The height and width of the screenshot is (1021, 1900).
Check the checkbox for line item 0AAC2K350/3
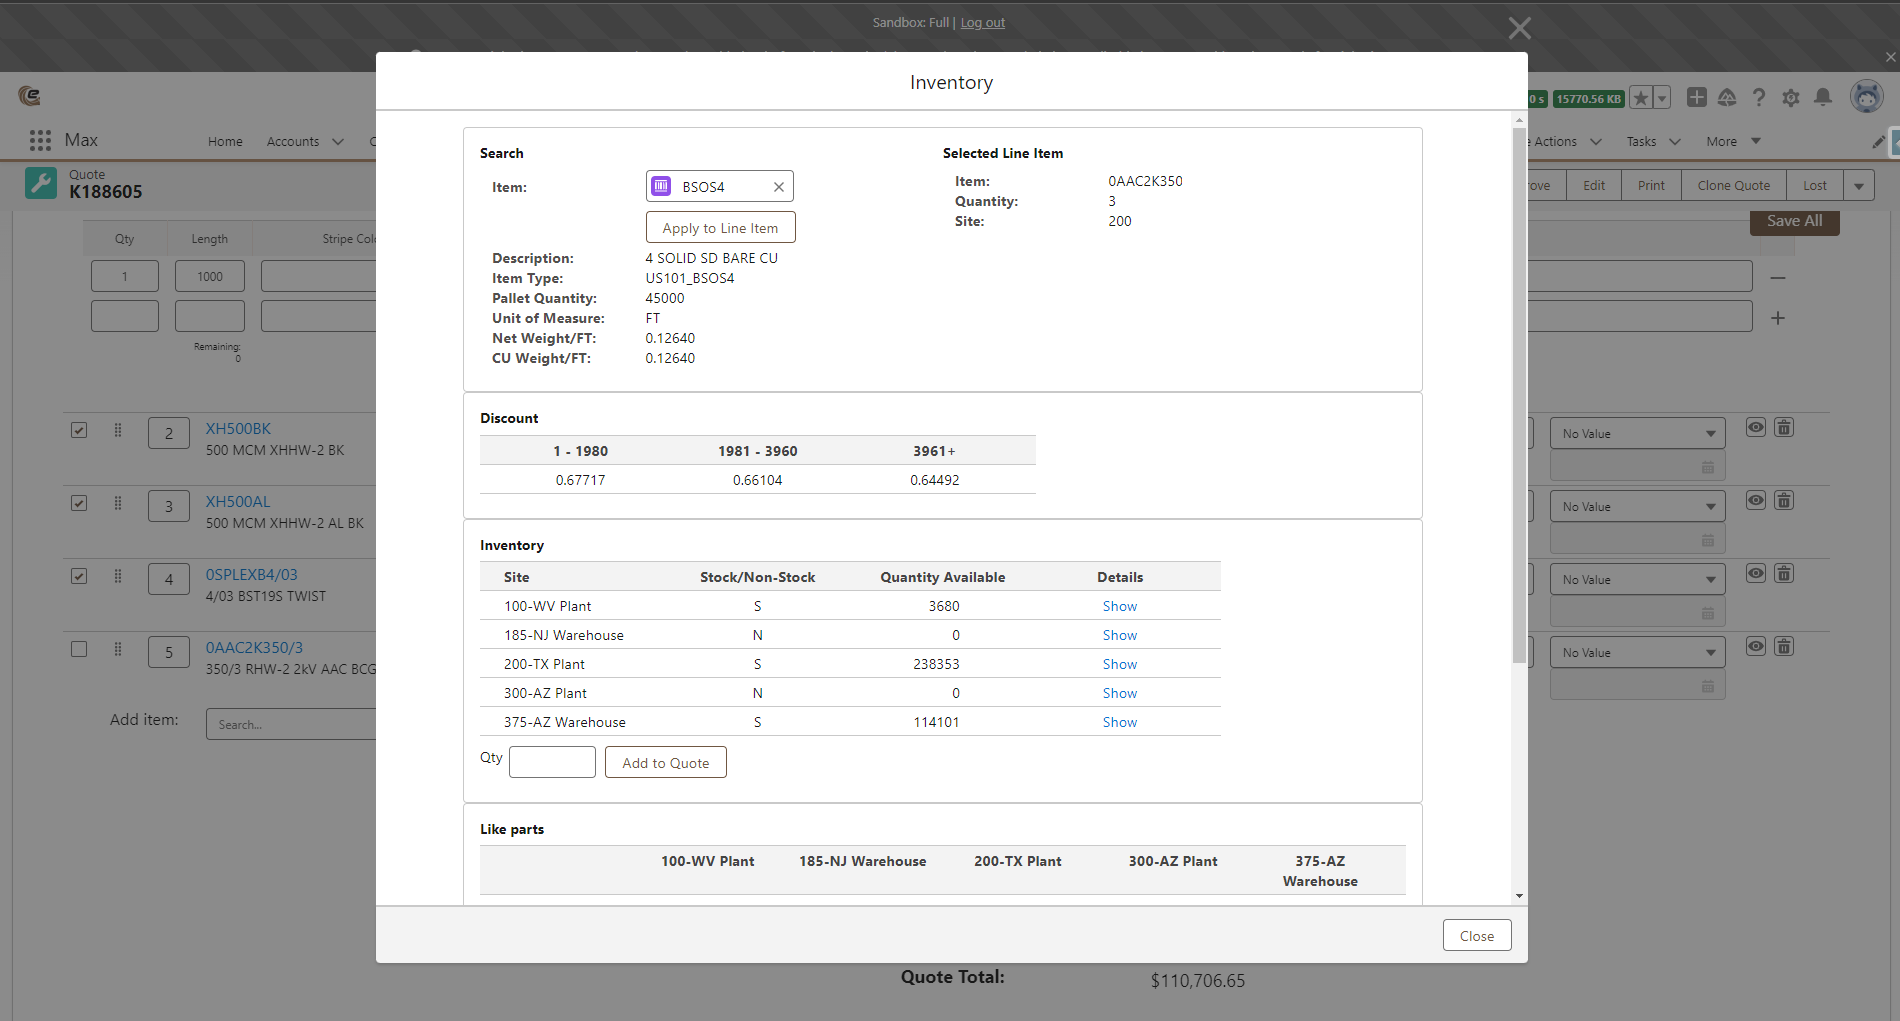(x=79, y=649)
